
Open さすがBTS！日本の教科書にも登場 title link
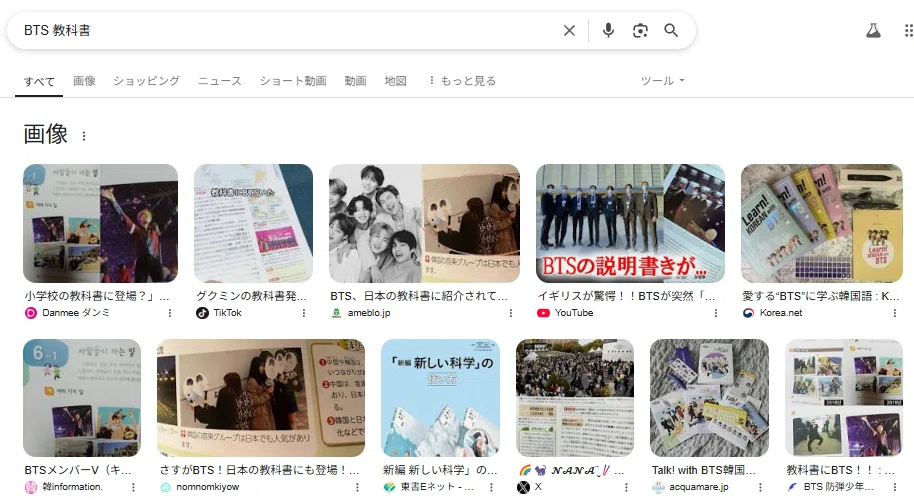tap(259, 470)
